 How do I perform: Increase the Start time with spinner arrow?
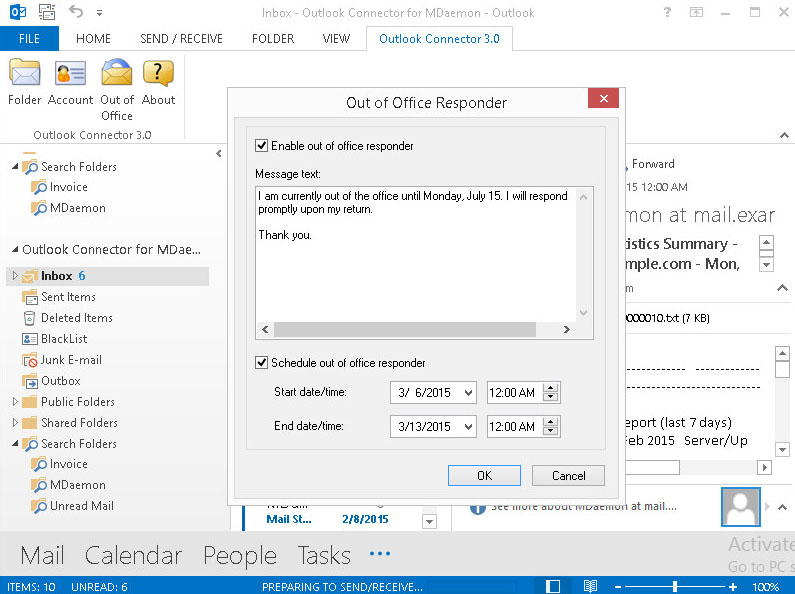pyautogui.click(x=551, y=388)
